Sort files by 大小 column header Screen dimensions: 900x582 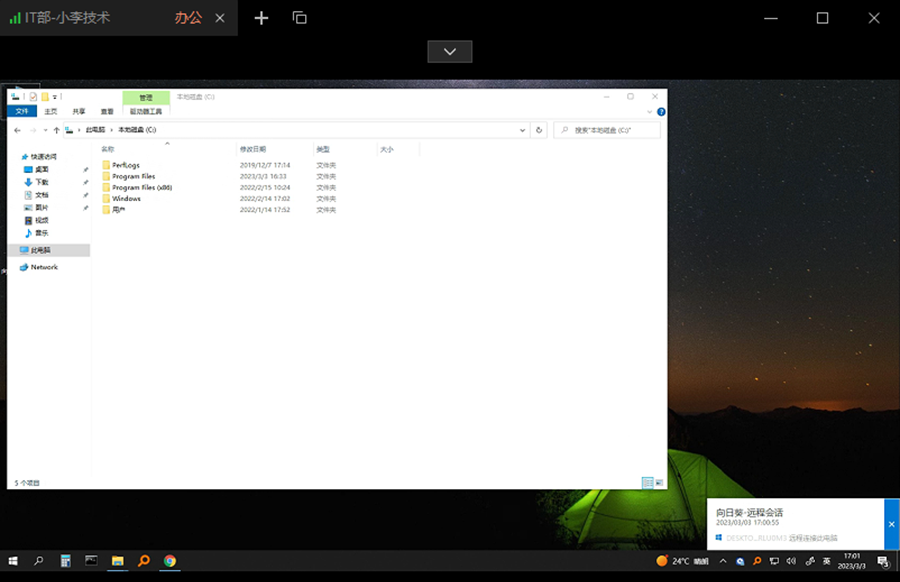click(387, 149)
